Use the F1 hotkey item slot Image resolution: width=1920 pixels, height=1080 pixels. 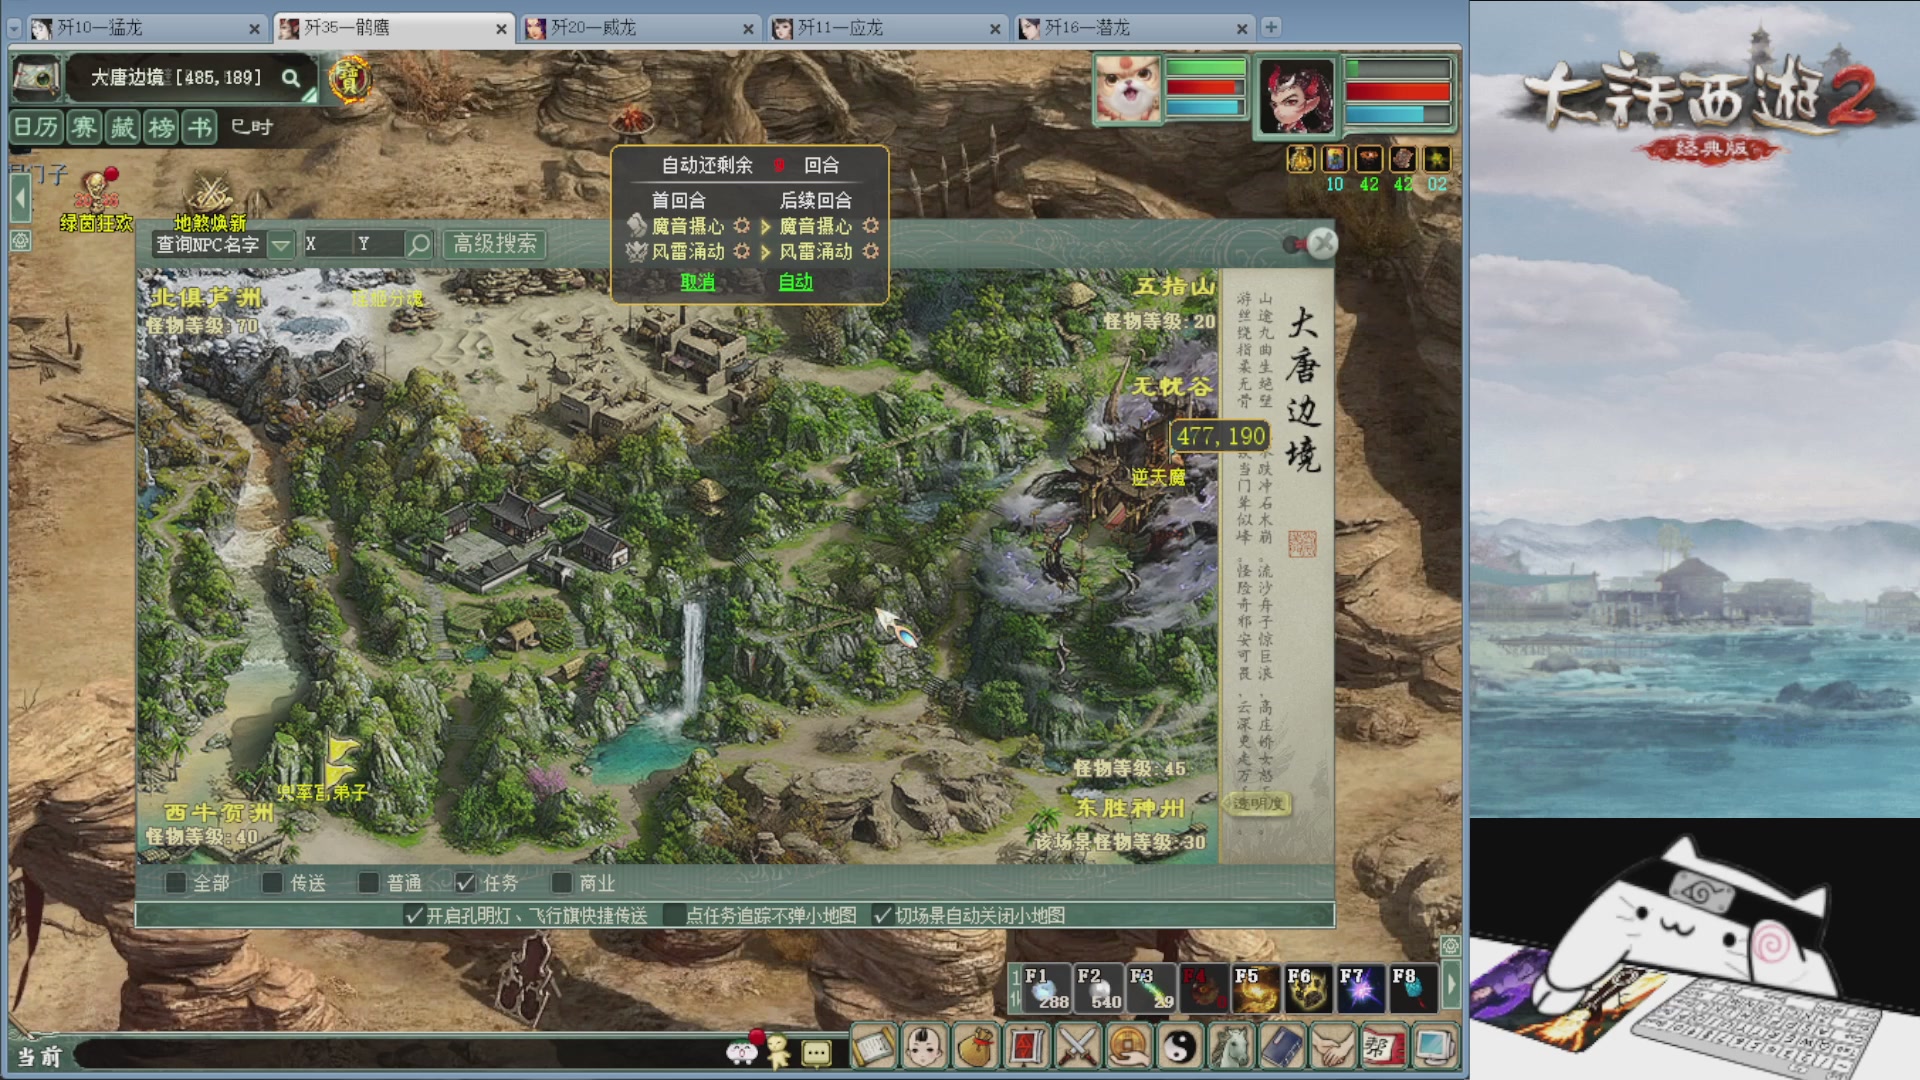coord(1047,988)
